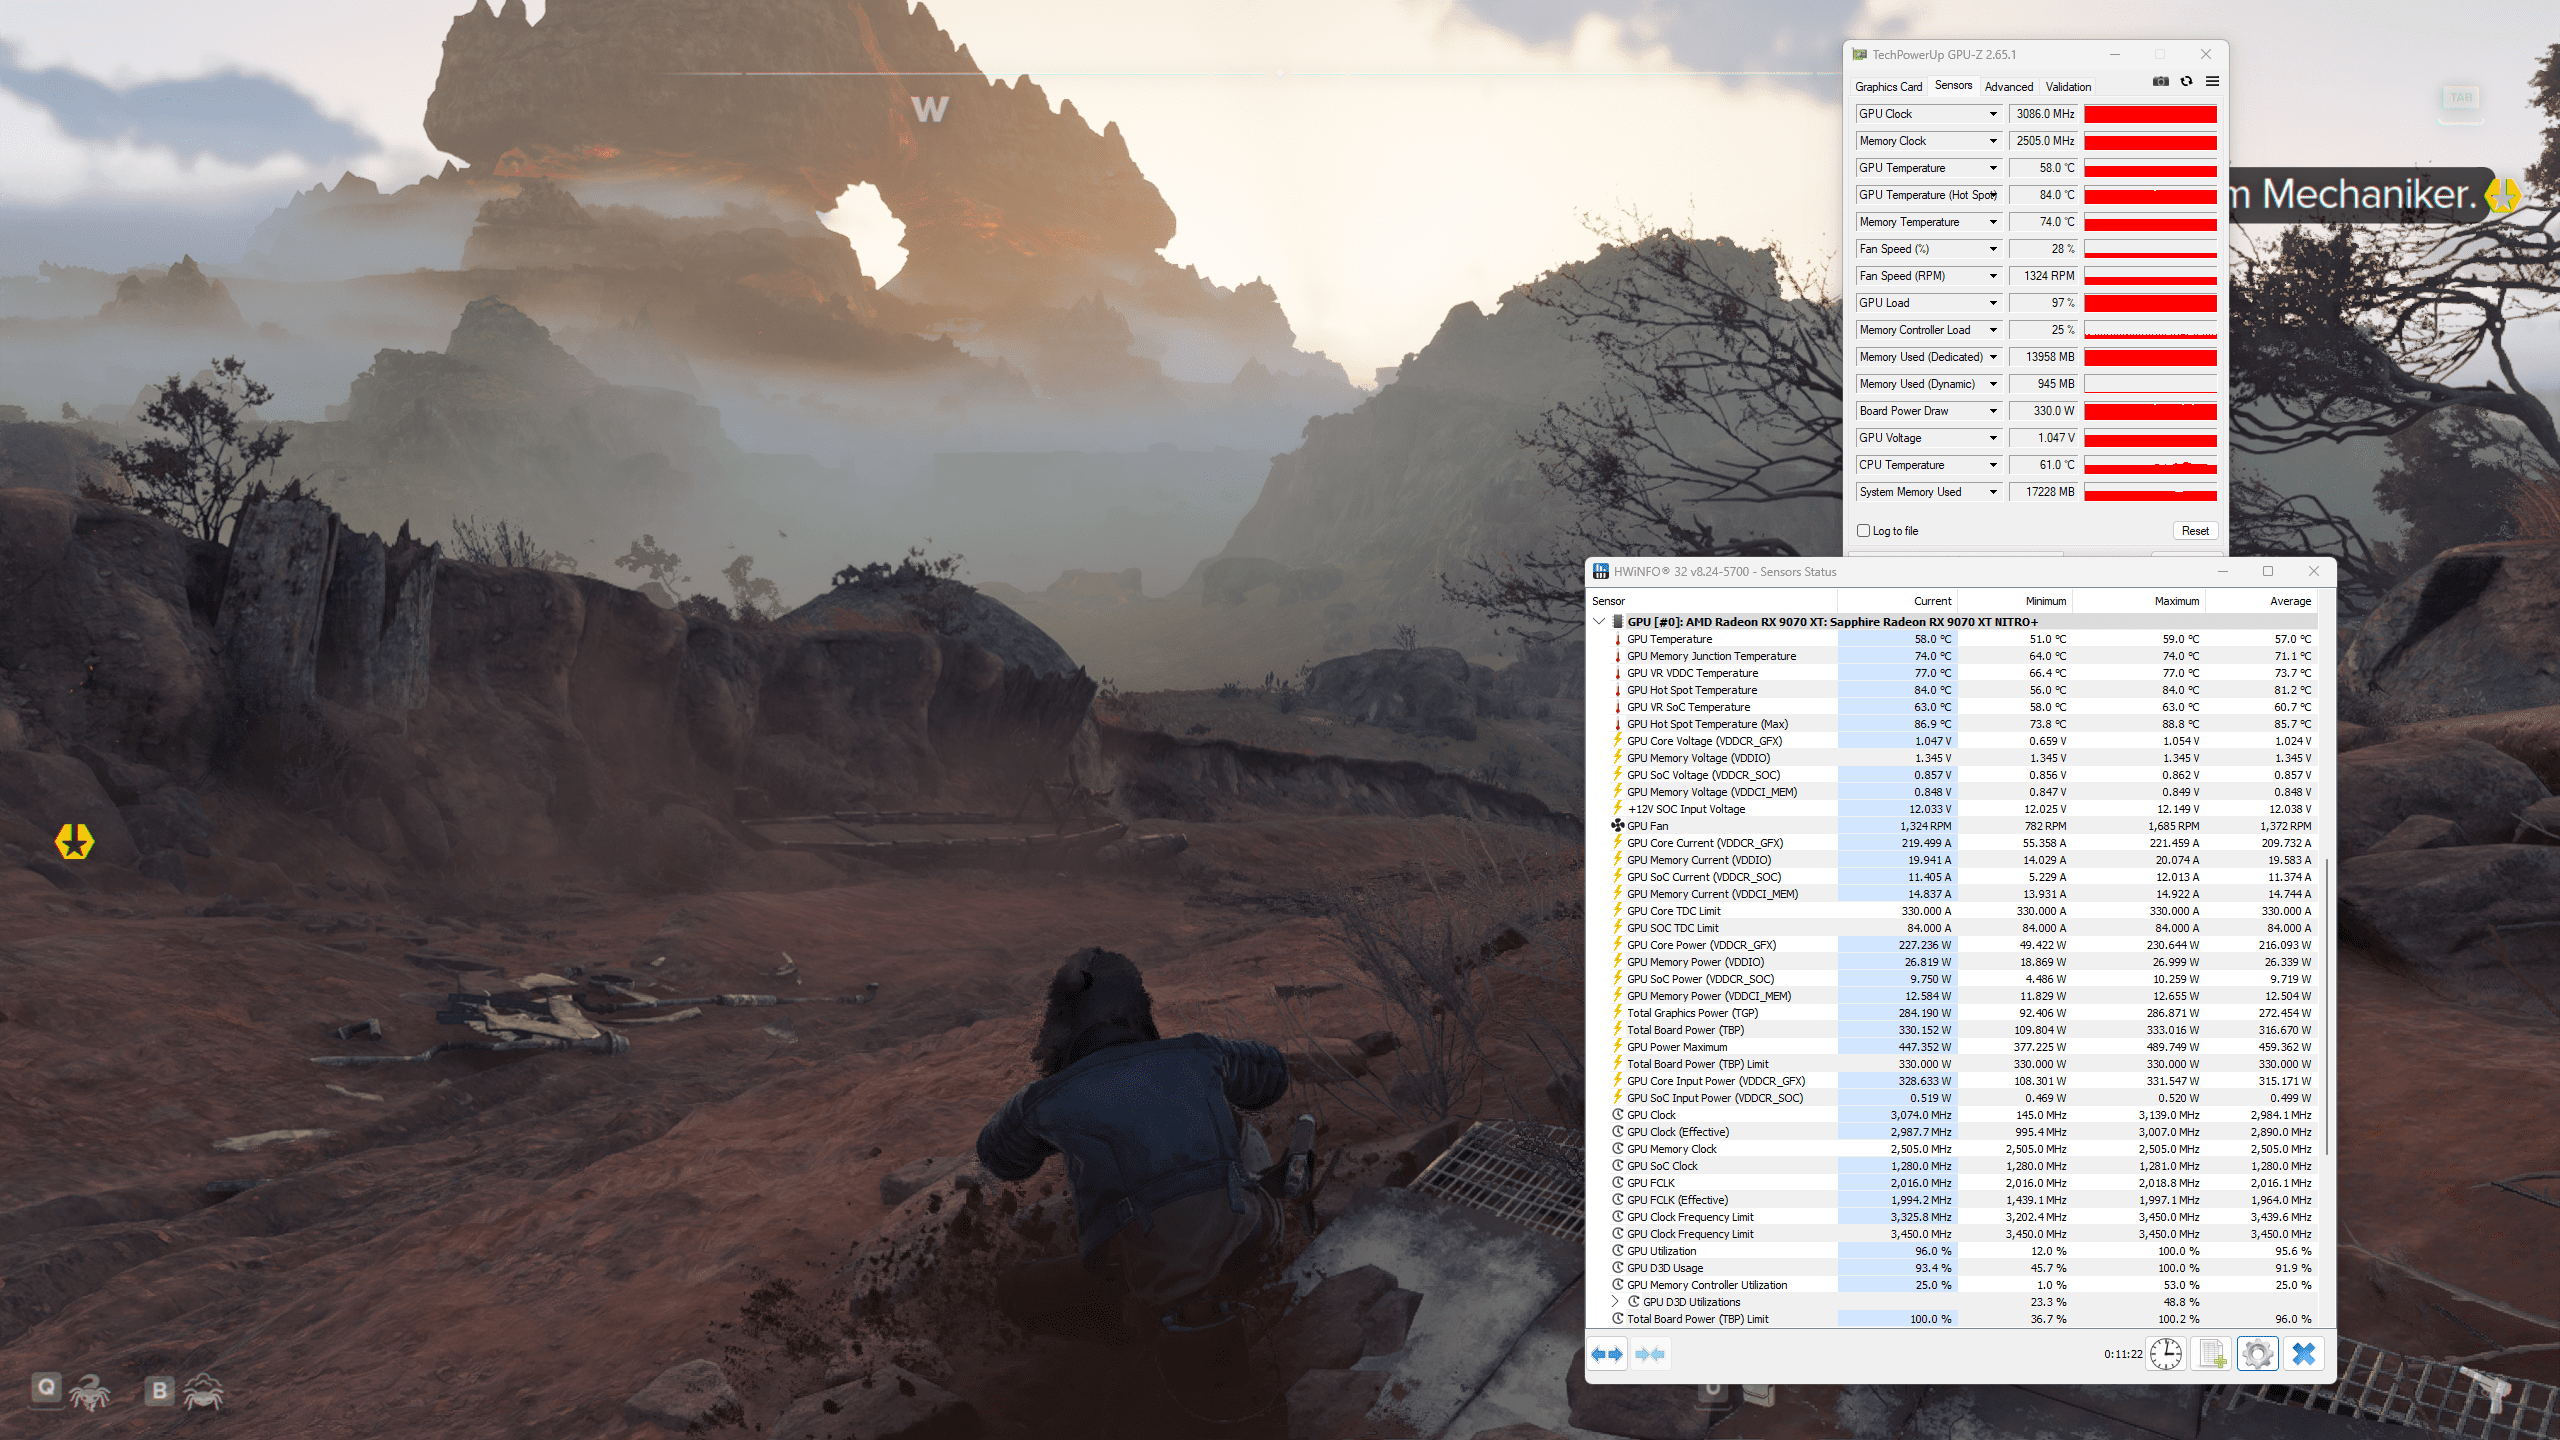The width and height of the screenshot is (2560, 1440).
Task: Click the fan icon beside GPU Fan
Action: (x=1617, y=825)
